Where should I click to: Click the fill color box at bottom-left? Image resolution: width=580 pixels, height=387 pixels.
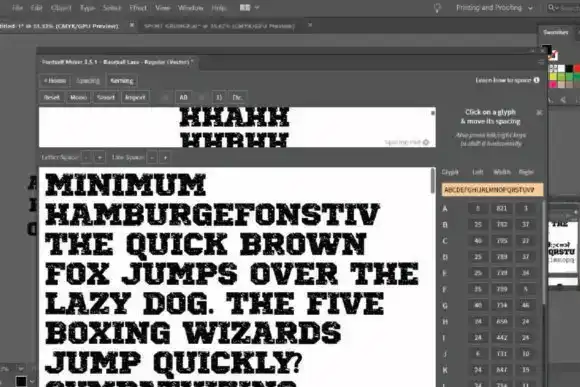coord(21,381)
